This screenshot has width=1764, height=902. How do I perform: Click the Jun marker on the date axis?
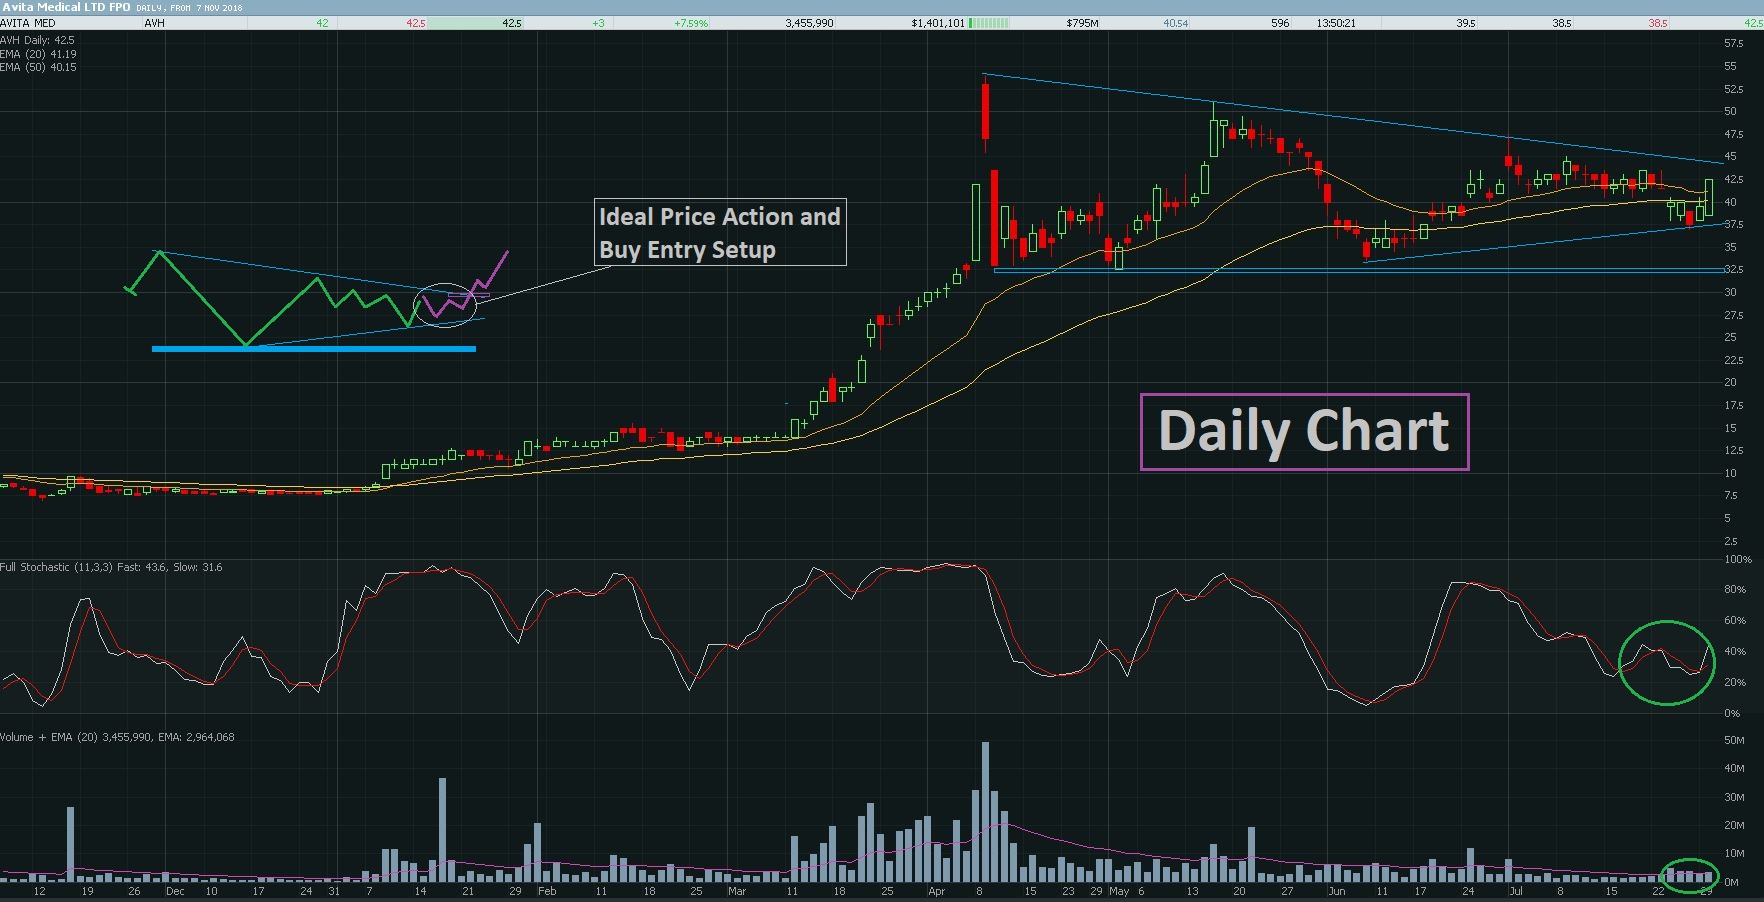click(1336, 891)
